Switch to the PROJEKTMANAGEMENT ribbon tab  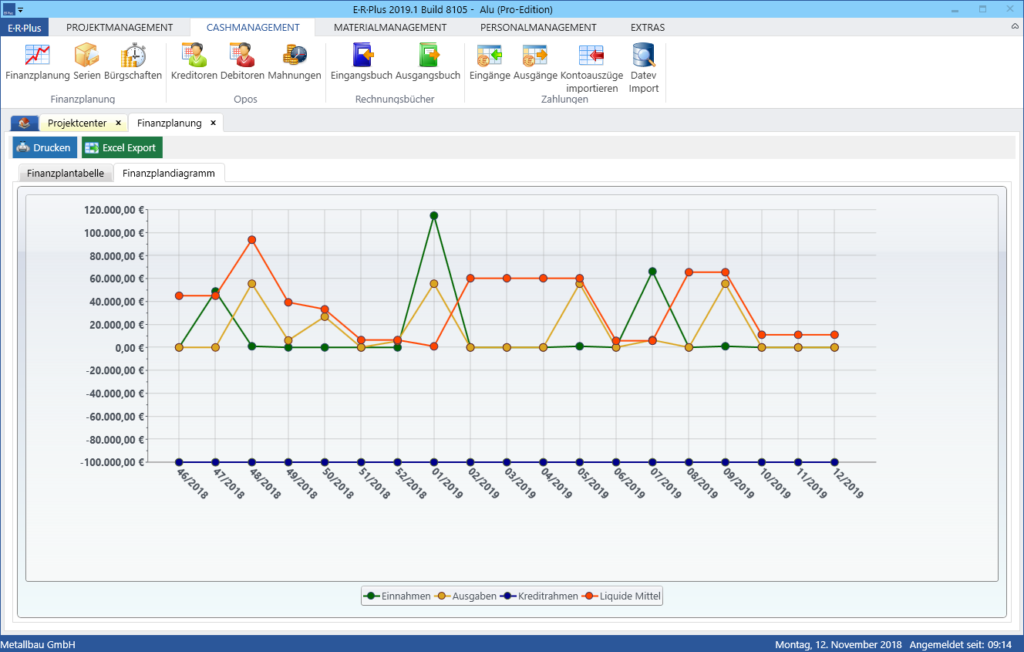[x=119, y=28]
